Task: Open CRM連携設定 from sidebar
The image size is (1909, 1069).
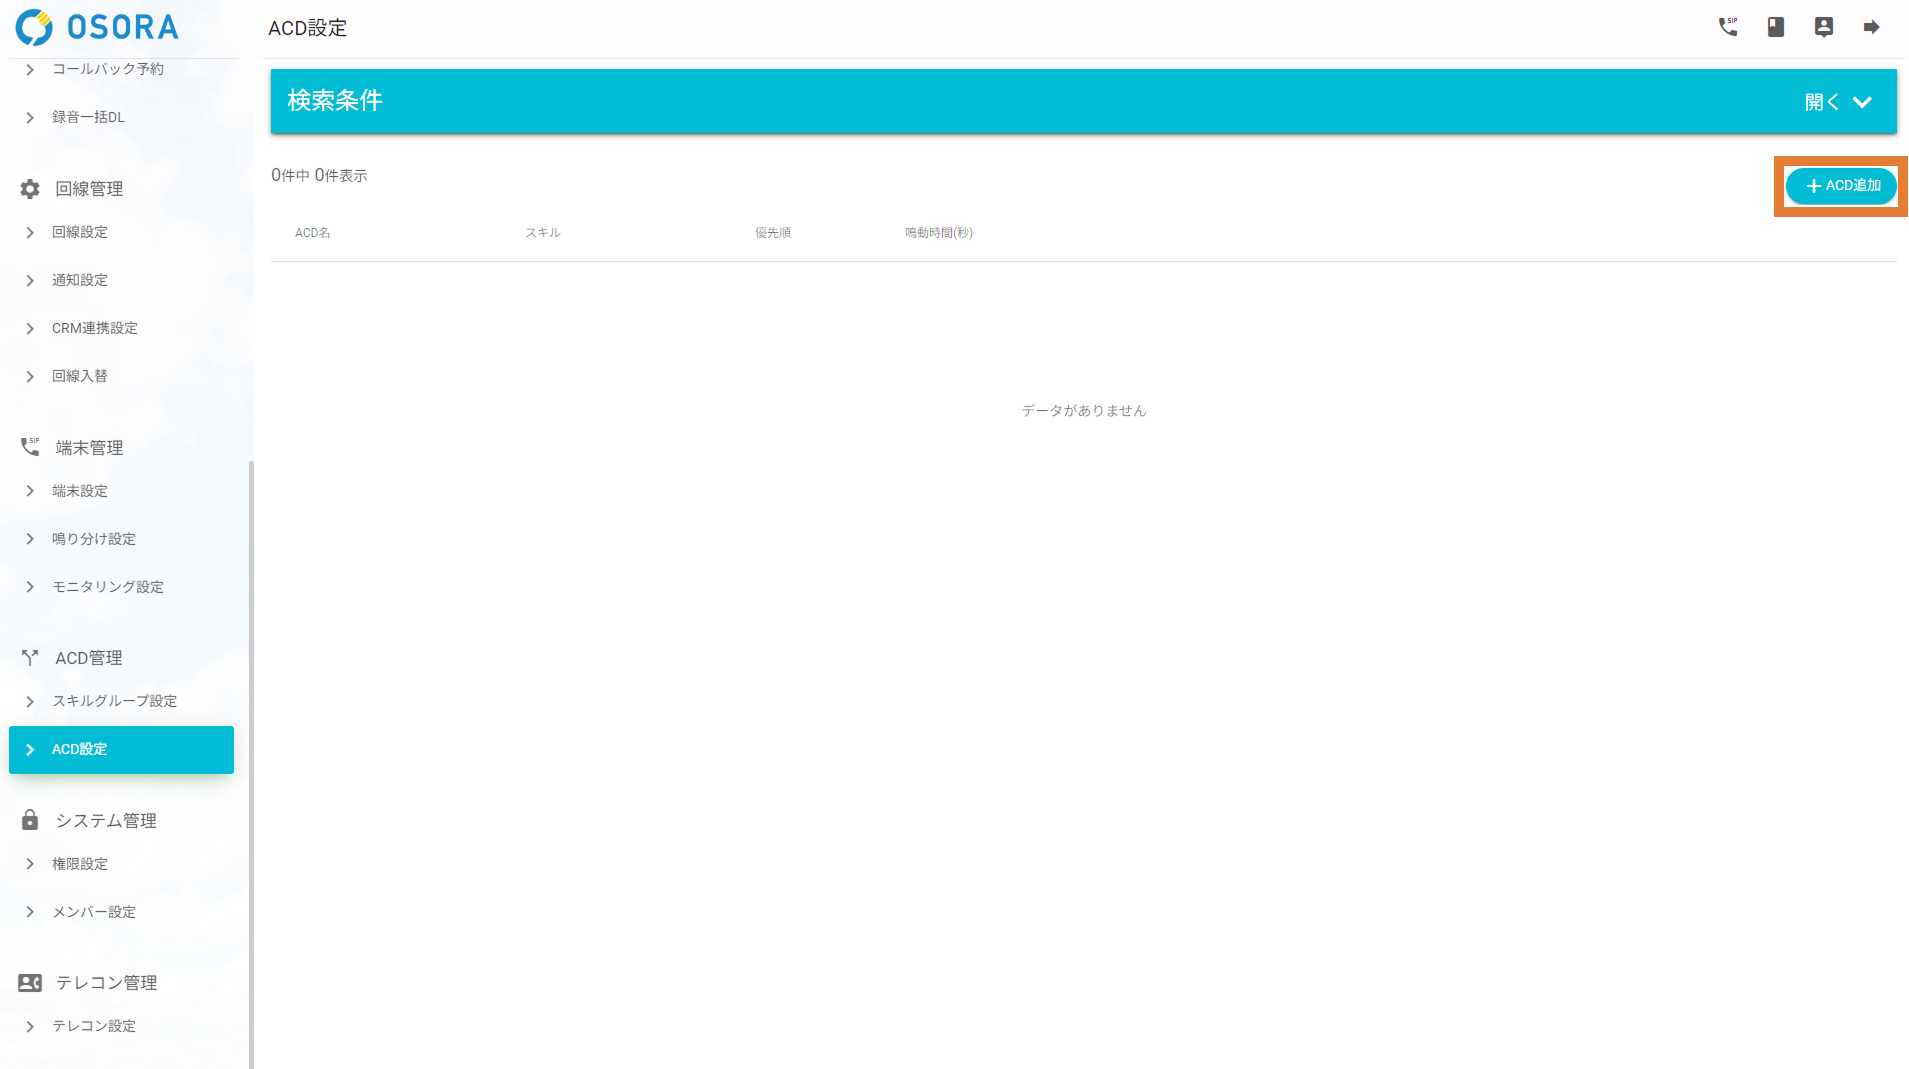Action: [x=95, y=328]
